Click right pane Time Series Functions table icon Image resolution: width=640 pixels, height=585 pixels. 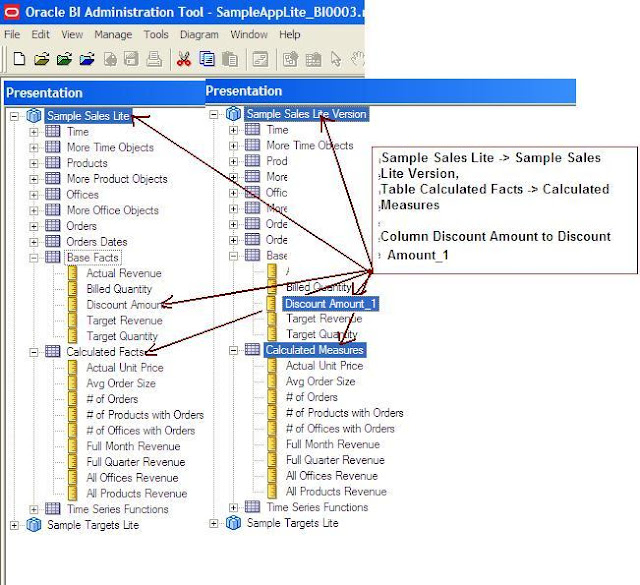click(x=252, y=507)
